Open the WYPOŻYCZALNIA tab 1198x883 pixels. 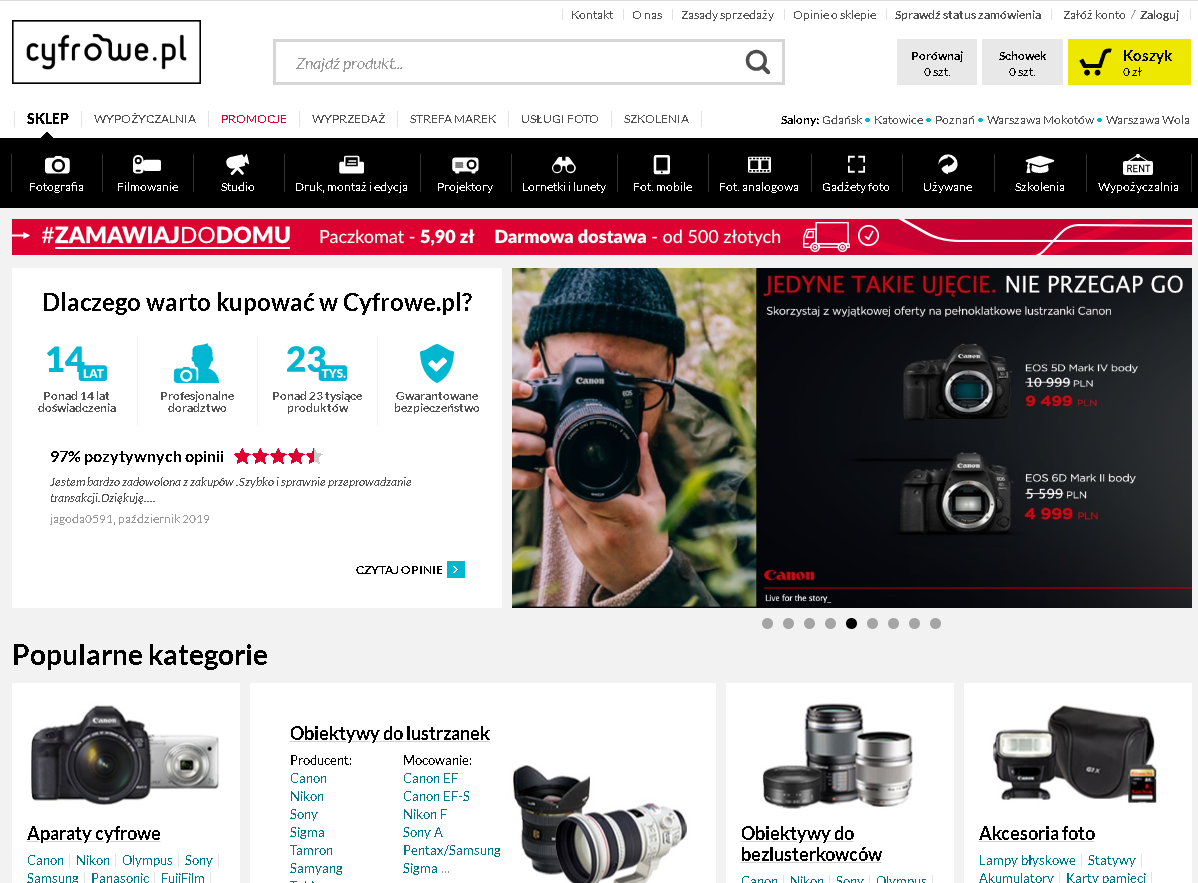click(x=144, y=118)
